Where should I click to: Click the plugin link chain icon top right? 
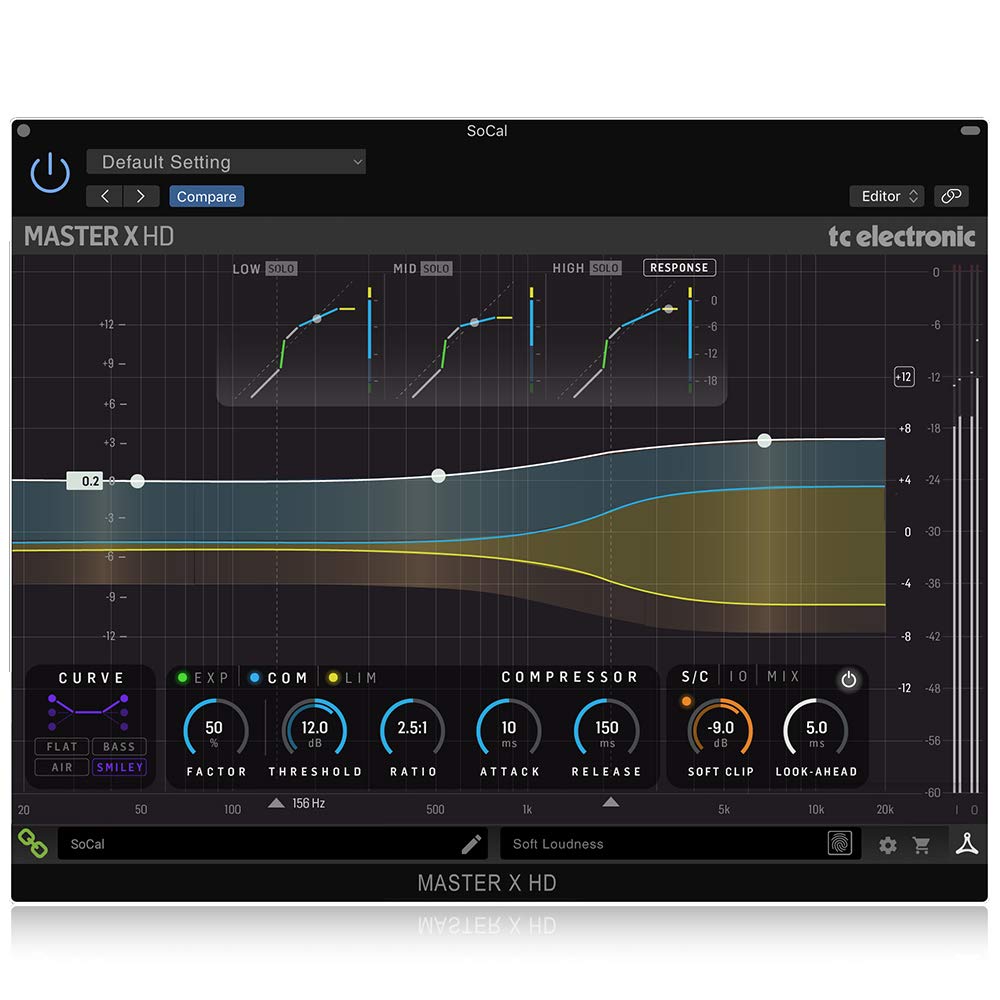pyautogui.click(x=952, y=196)
